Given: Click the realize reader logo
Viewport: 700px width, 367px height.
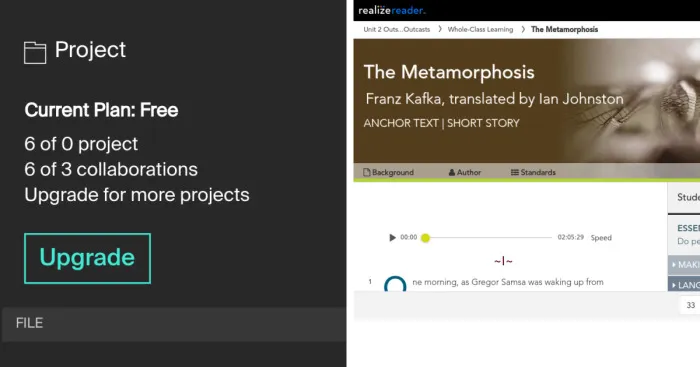Looking at the screenshot, I should click(x=392, y=10).
